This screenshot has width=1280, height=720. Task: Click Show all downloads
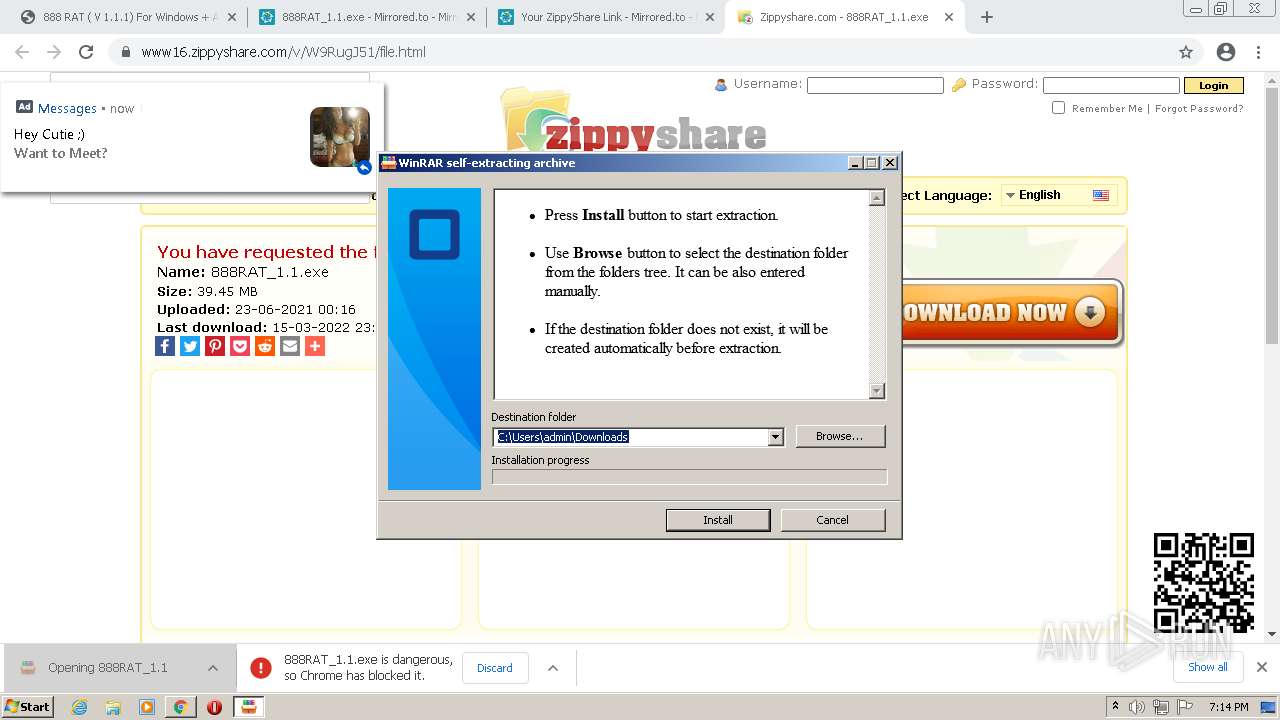tap(1208, 667)
